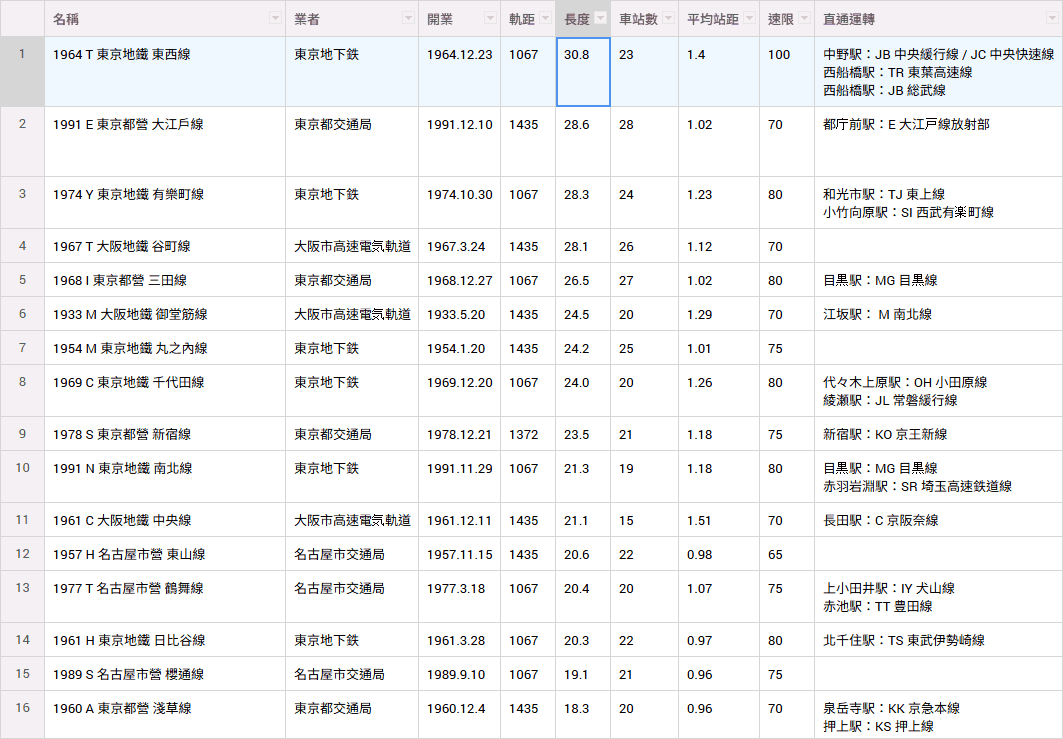Select cell 1974 Y 東京地鐵 有樂町線
This screenshot has height=739, width=1063.
coord(165,203)
